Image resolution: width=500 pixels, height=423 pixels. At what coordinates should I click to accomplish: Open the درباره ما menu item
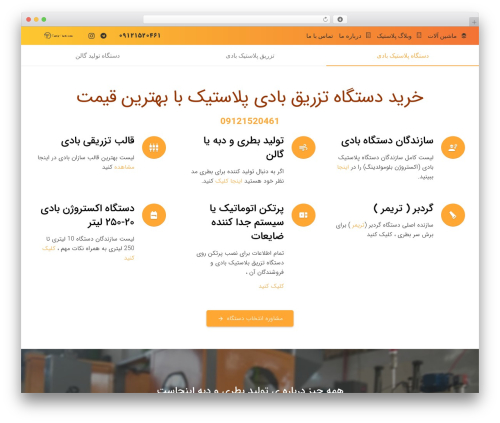click(350, 36)
